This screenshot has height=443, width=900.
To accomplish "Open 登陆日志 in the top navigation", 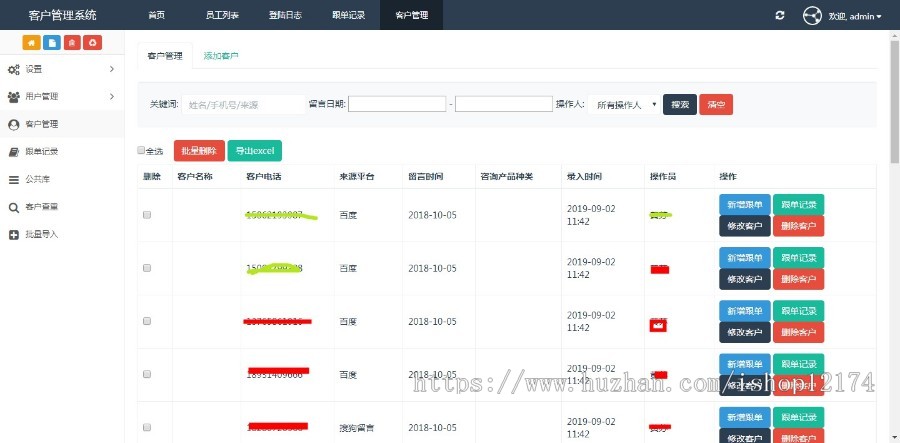I will 285,15.
